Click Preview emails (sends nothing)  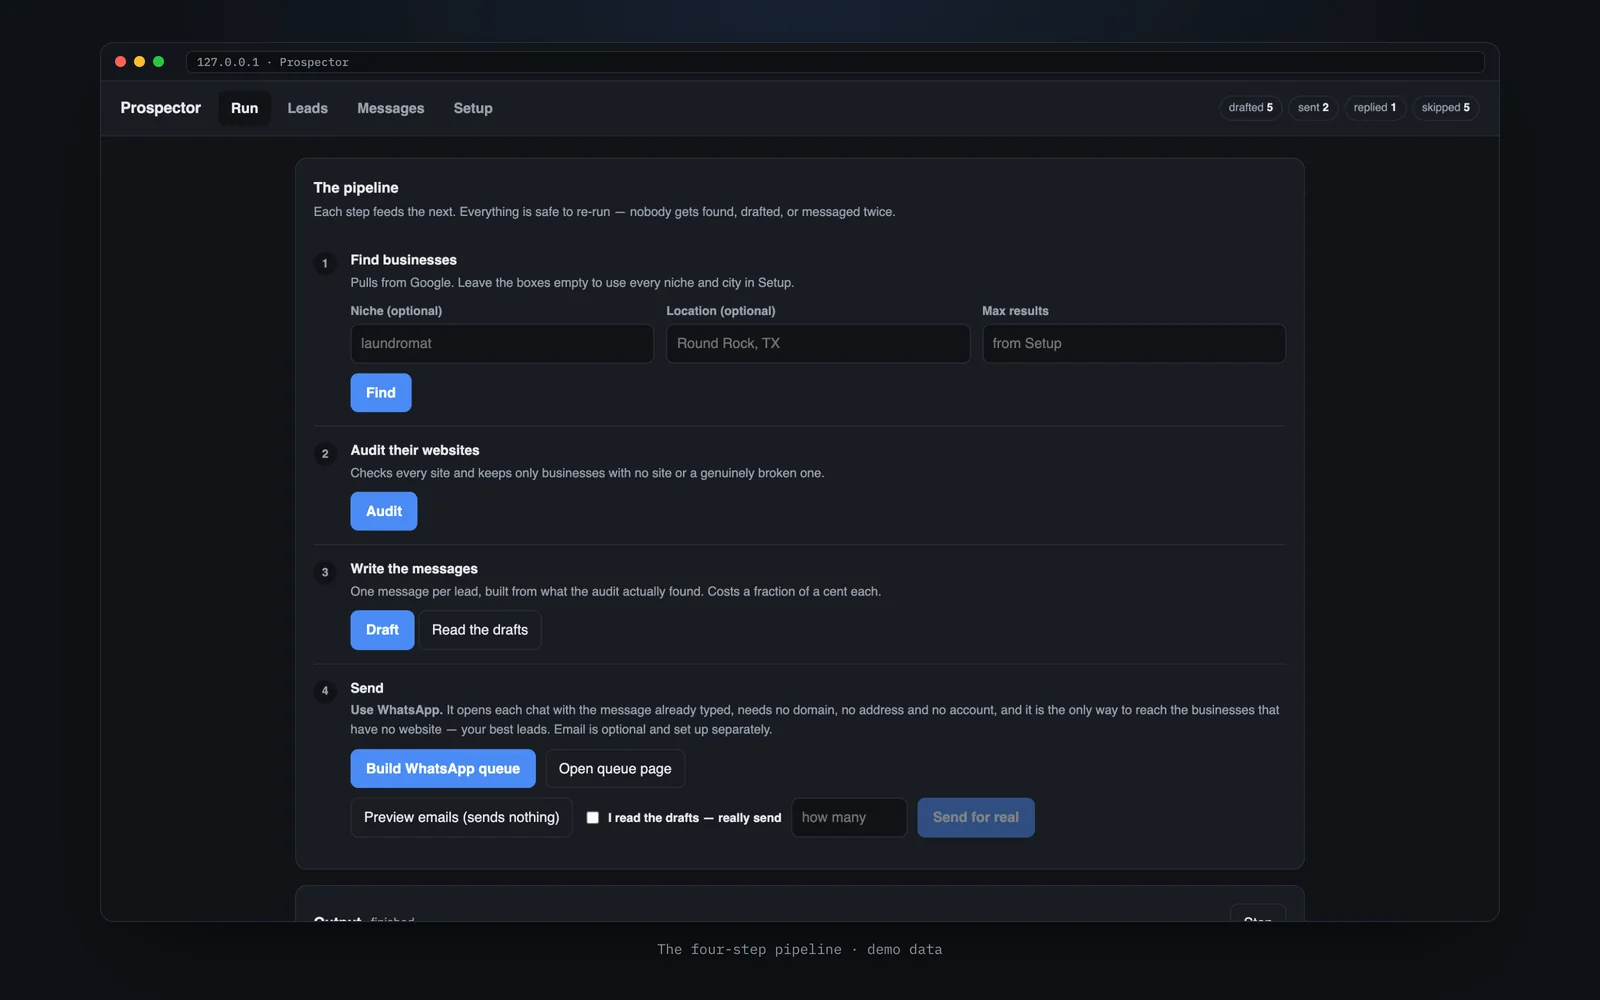[x=462, y=818]
